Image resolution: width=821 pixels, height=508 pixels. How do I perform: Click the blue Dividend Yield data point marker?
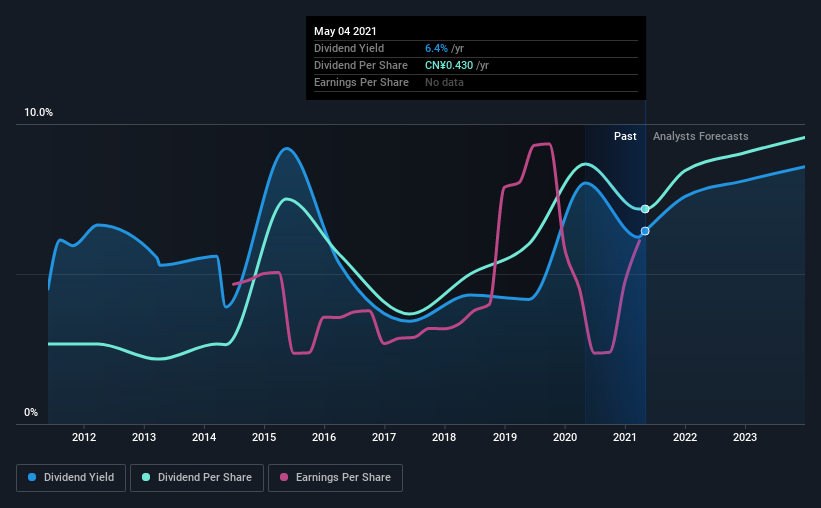pyautogui.click(x=645, y=231)
